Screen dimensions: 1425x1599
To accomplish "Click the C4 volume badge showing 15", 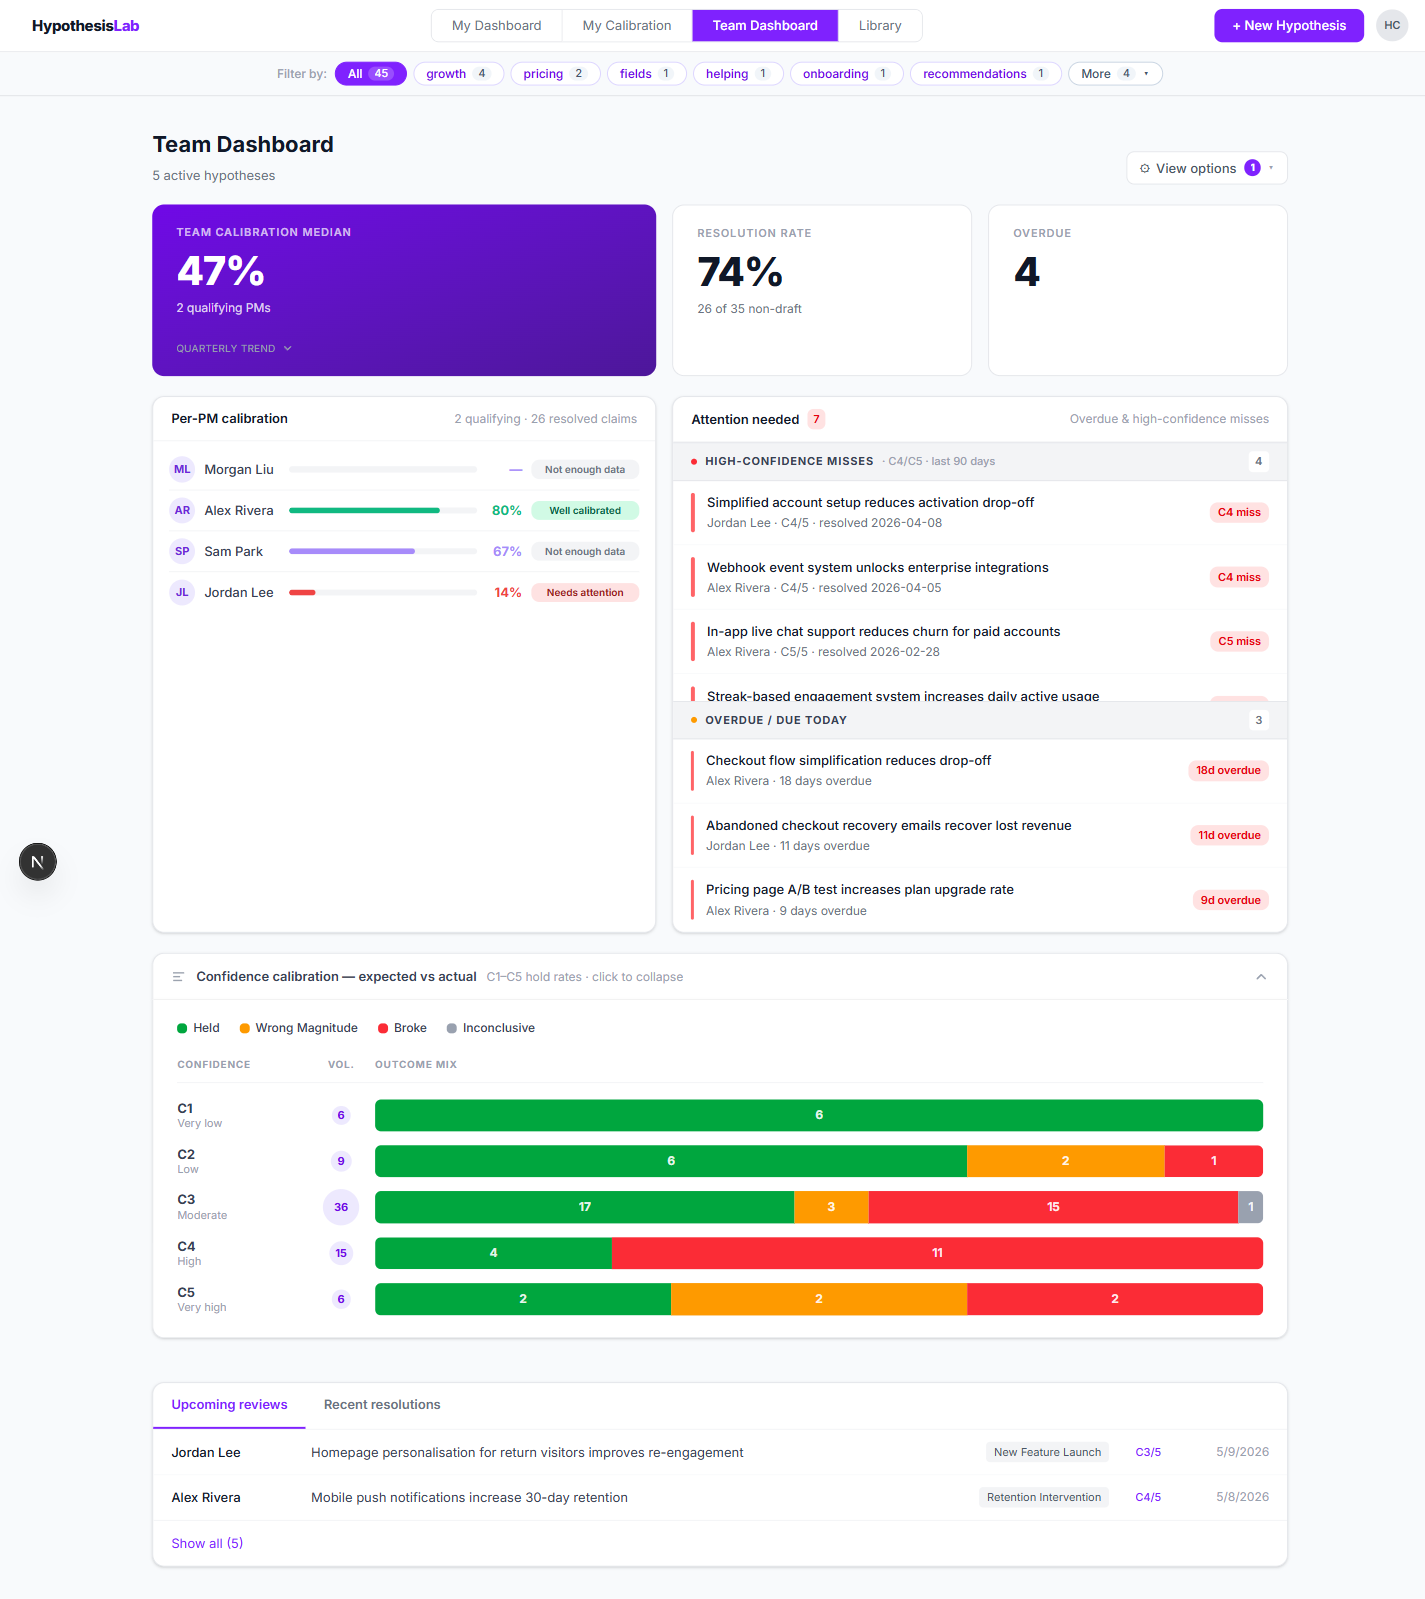I will point(341,1253).
